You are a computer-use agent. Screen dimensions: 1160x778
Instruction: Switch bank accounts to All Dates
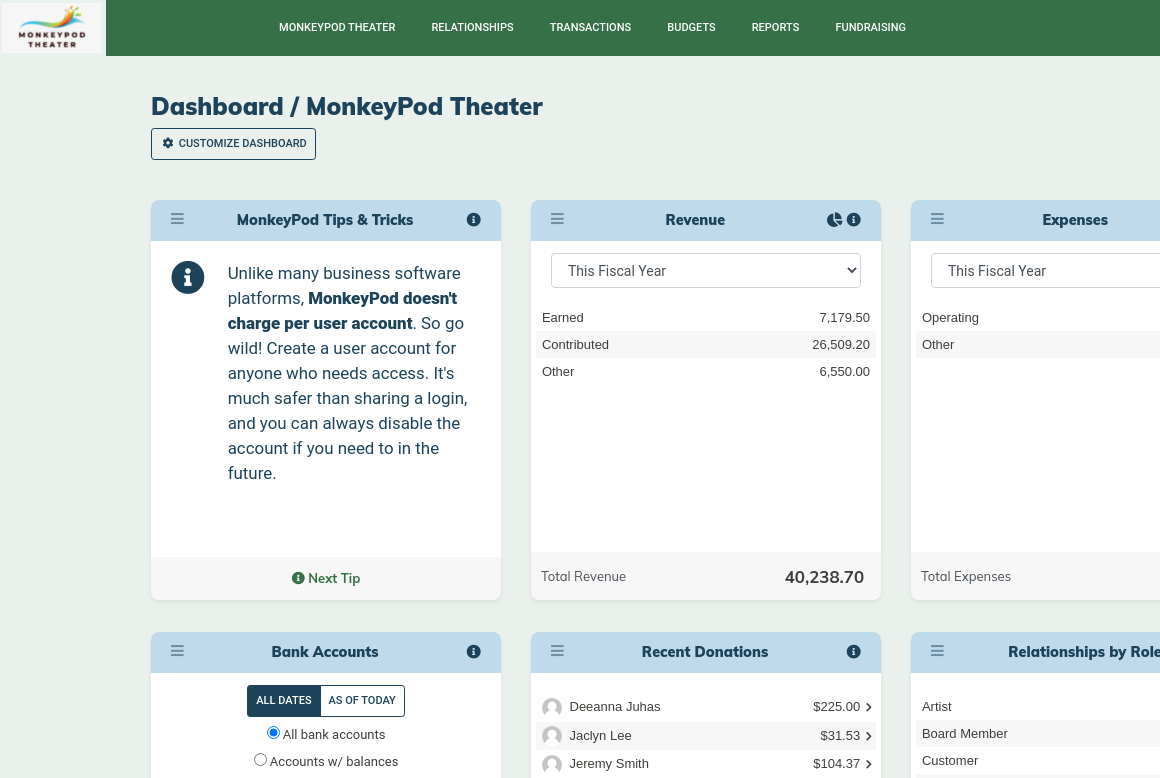[284, 700]
